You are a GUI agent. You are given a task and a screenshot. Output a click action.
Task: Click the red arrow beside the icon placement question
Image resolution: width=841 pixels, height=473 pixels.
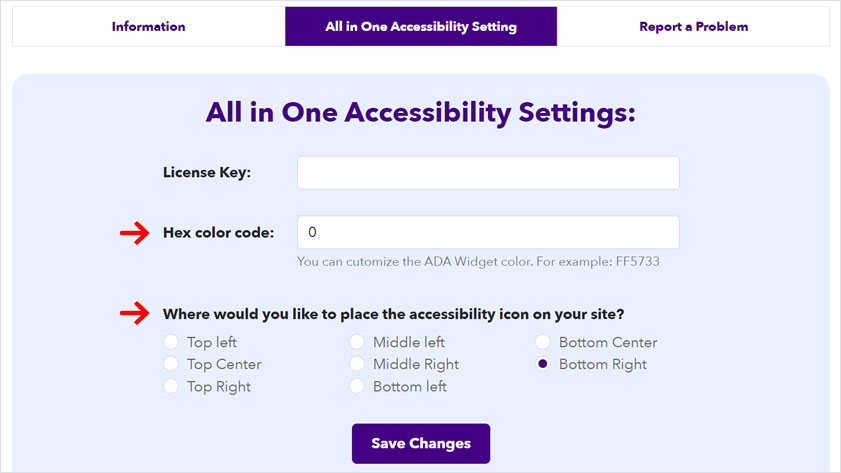[x=133, y=314]
